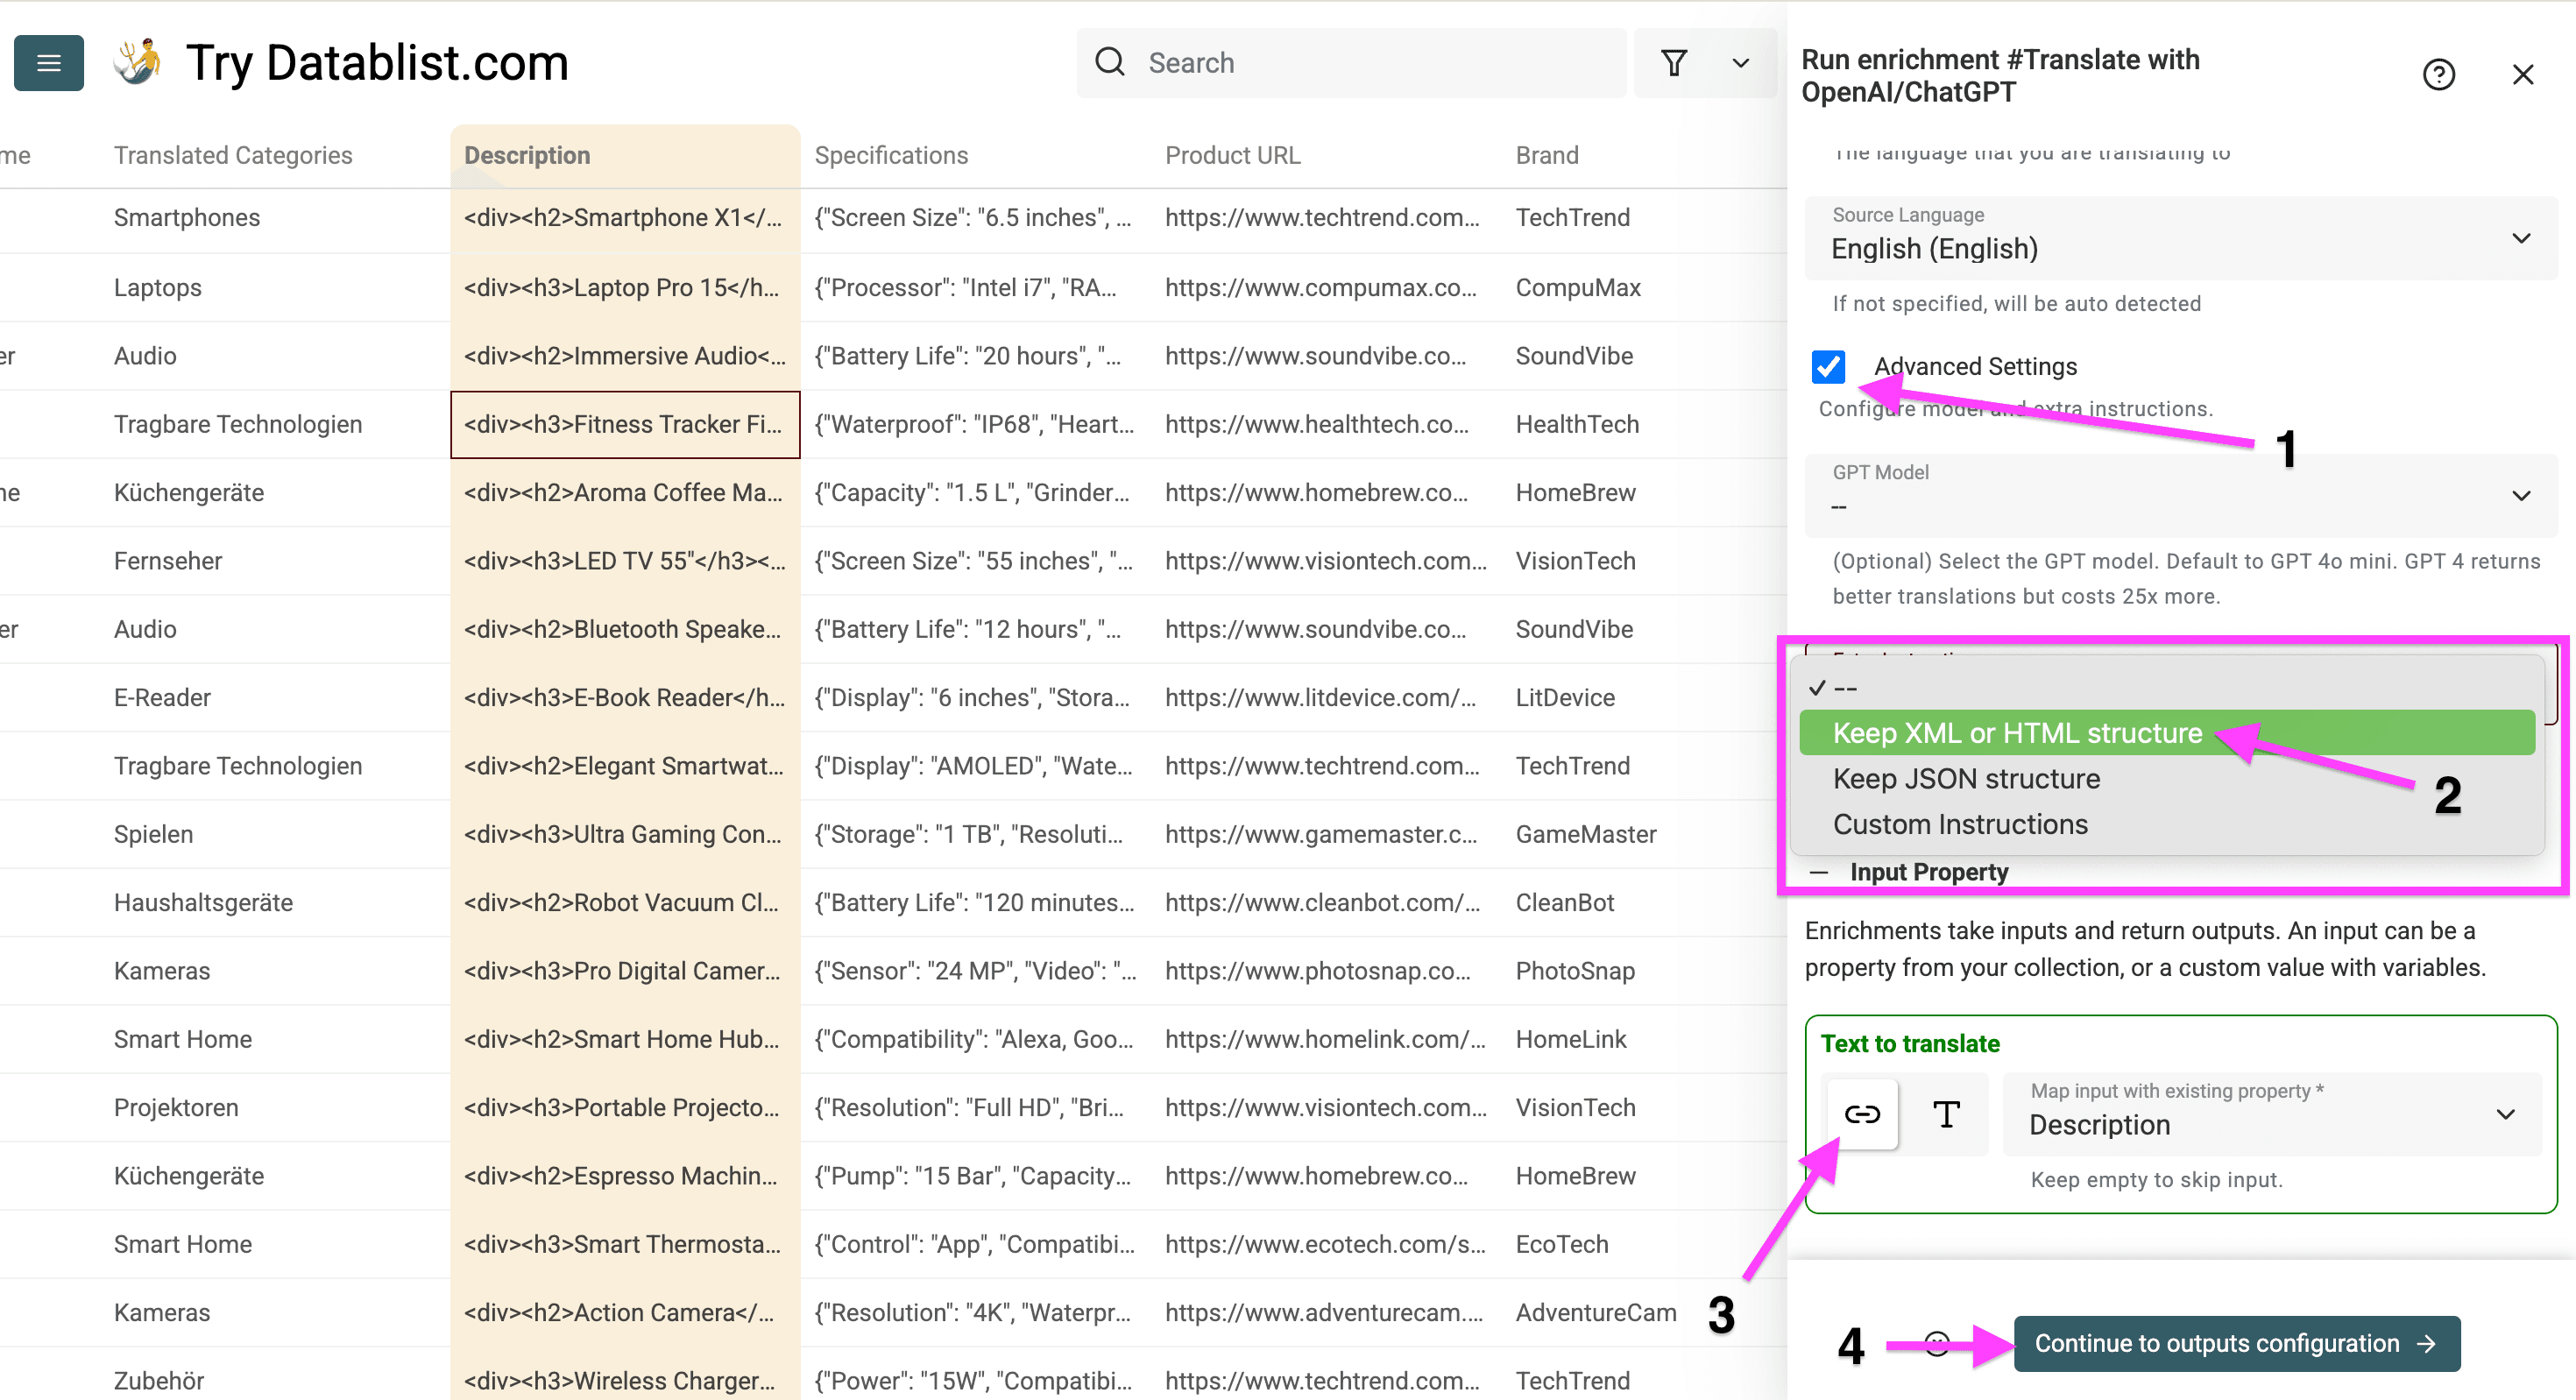Click Continue to outputs configuration
This screenshot has height=1400, width=2576.
tap(2236, 1344)
